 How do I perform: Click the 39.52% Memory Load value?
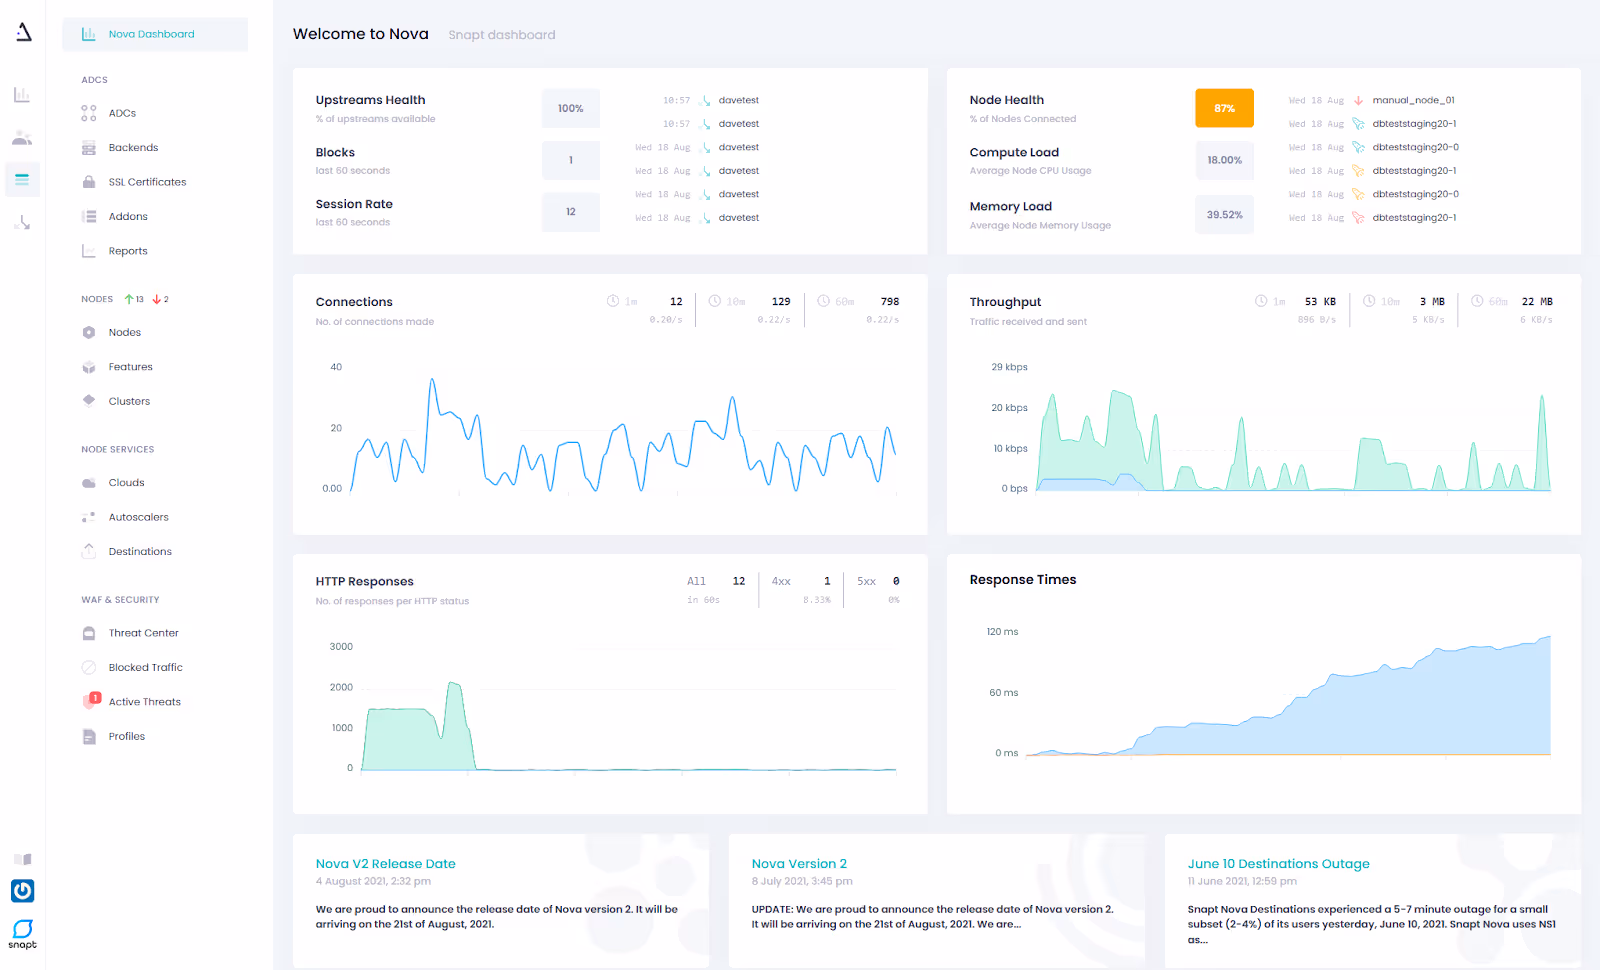point(1224,215)
